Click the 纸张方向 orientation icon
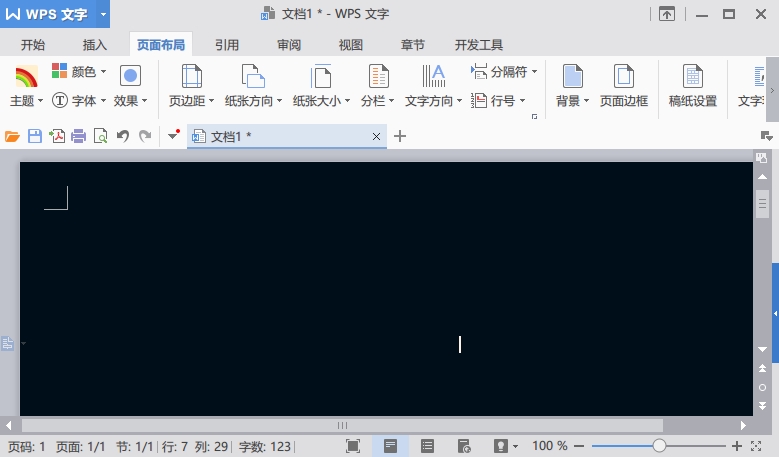 pos(253,76)
